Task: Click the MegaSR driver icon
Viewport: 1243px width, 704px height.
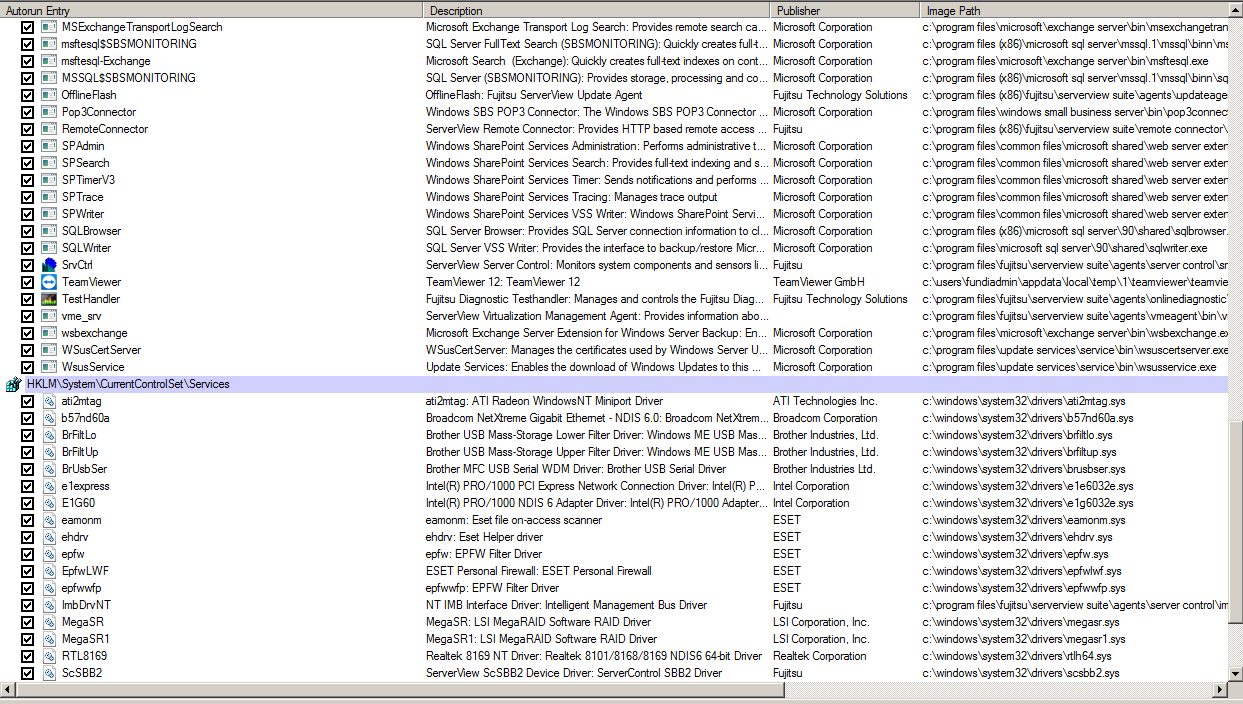Action: click(49, 622)
